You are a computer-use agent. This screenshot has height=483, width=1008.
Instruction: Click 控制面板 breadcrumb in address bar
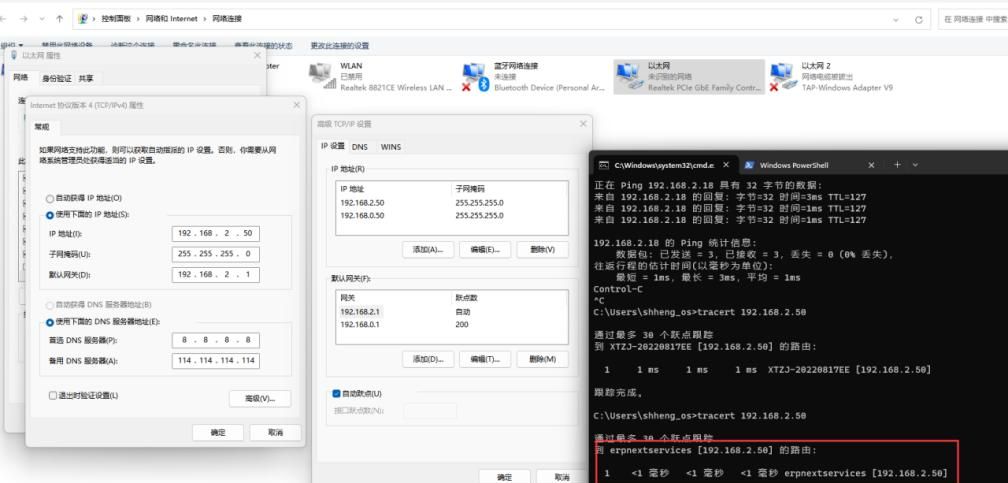(x=116, y=19)
